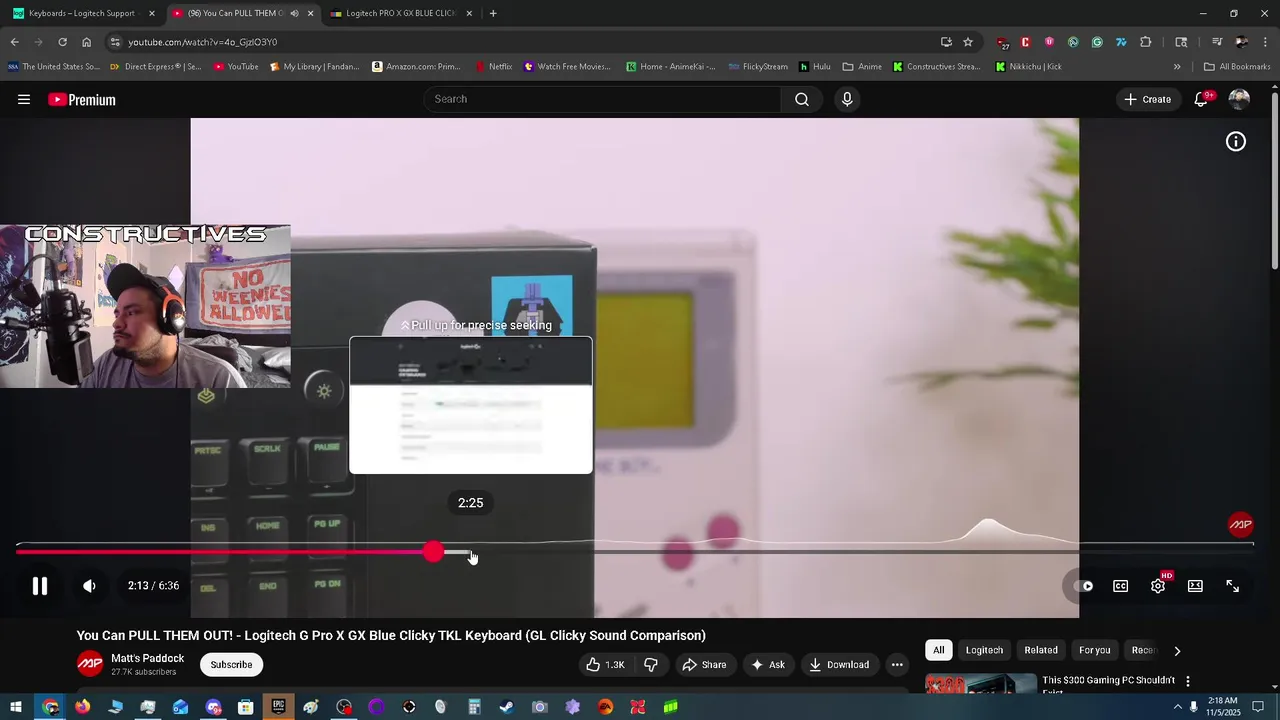Image resolution: width=1280 pixels, height=720 pixels.
Task: Reload the current page
Action: click(62, 42)
